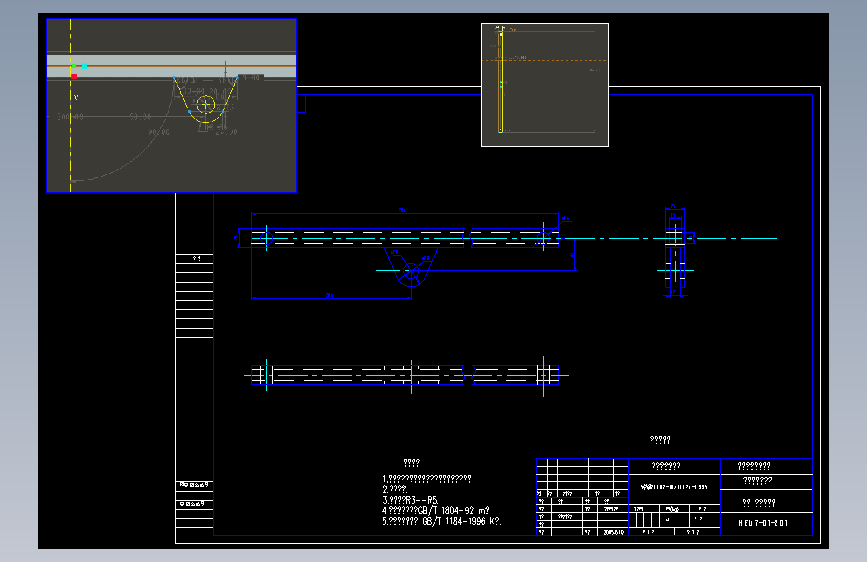Select the note mentioning GB/T 1184-1996
The width and height of the screenshot is (867, 562).
point(442,521)
